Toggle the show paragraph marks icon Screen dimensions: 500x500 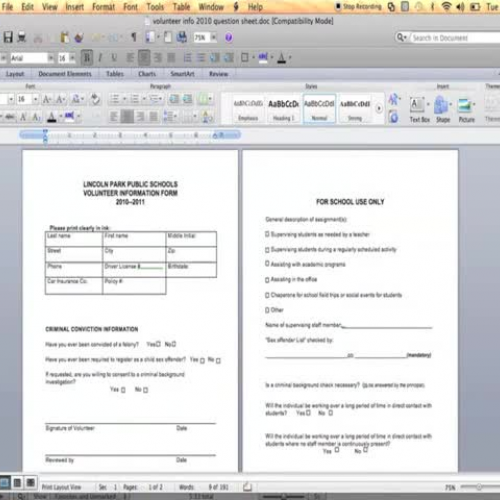(x=134, y=37)
